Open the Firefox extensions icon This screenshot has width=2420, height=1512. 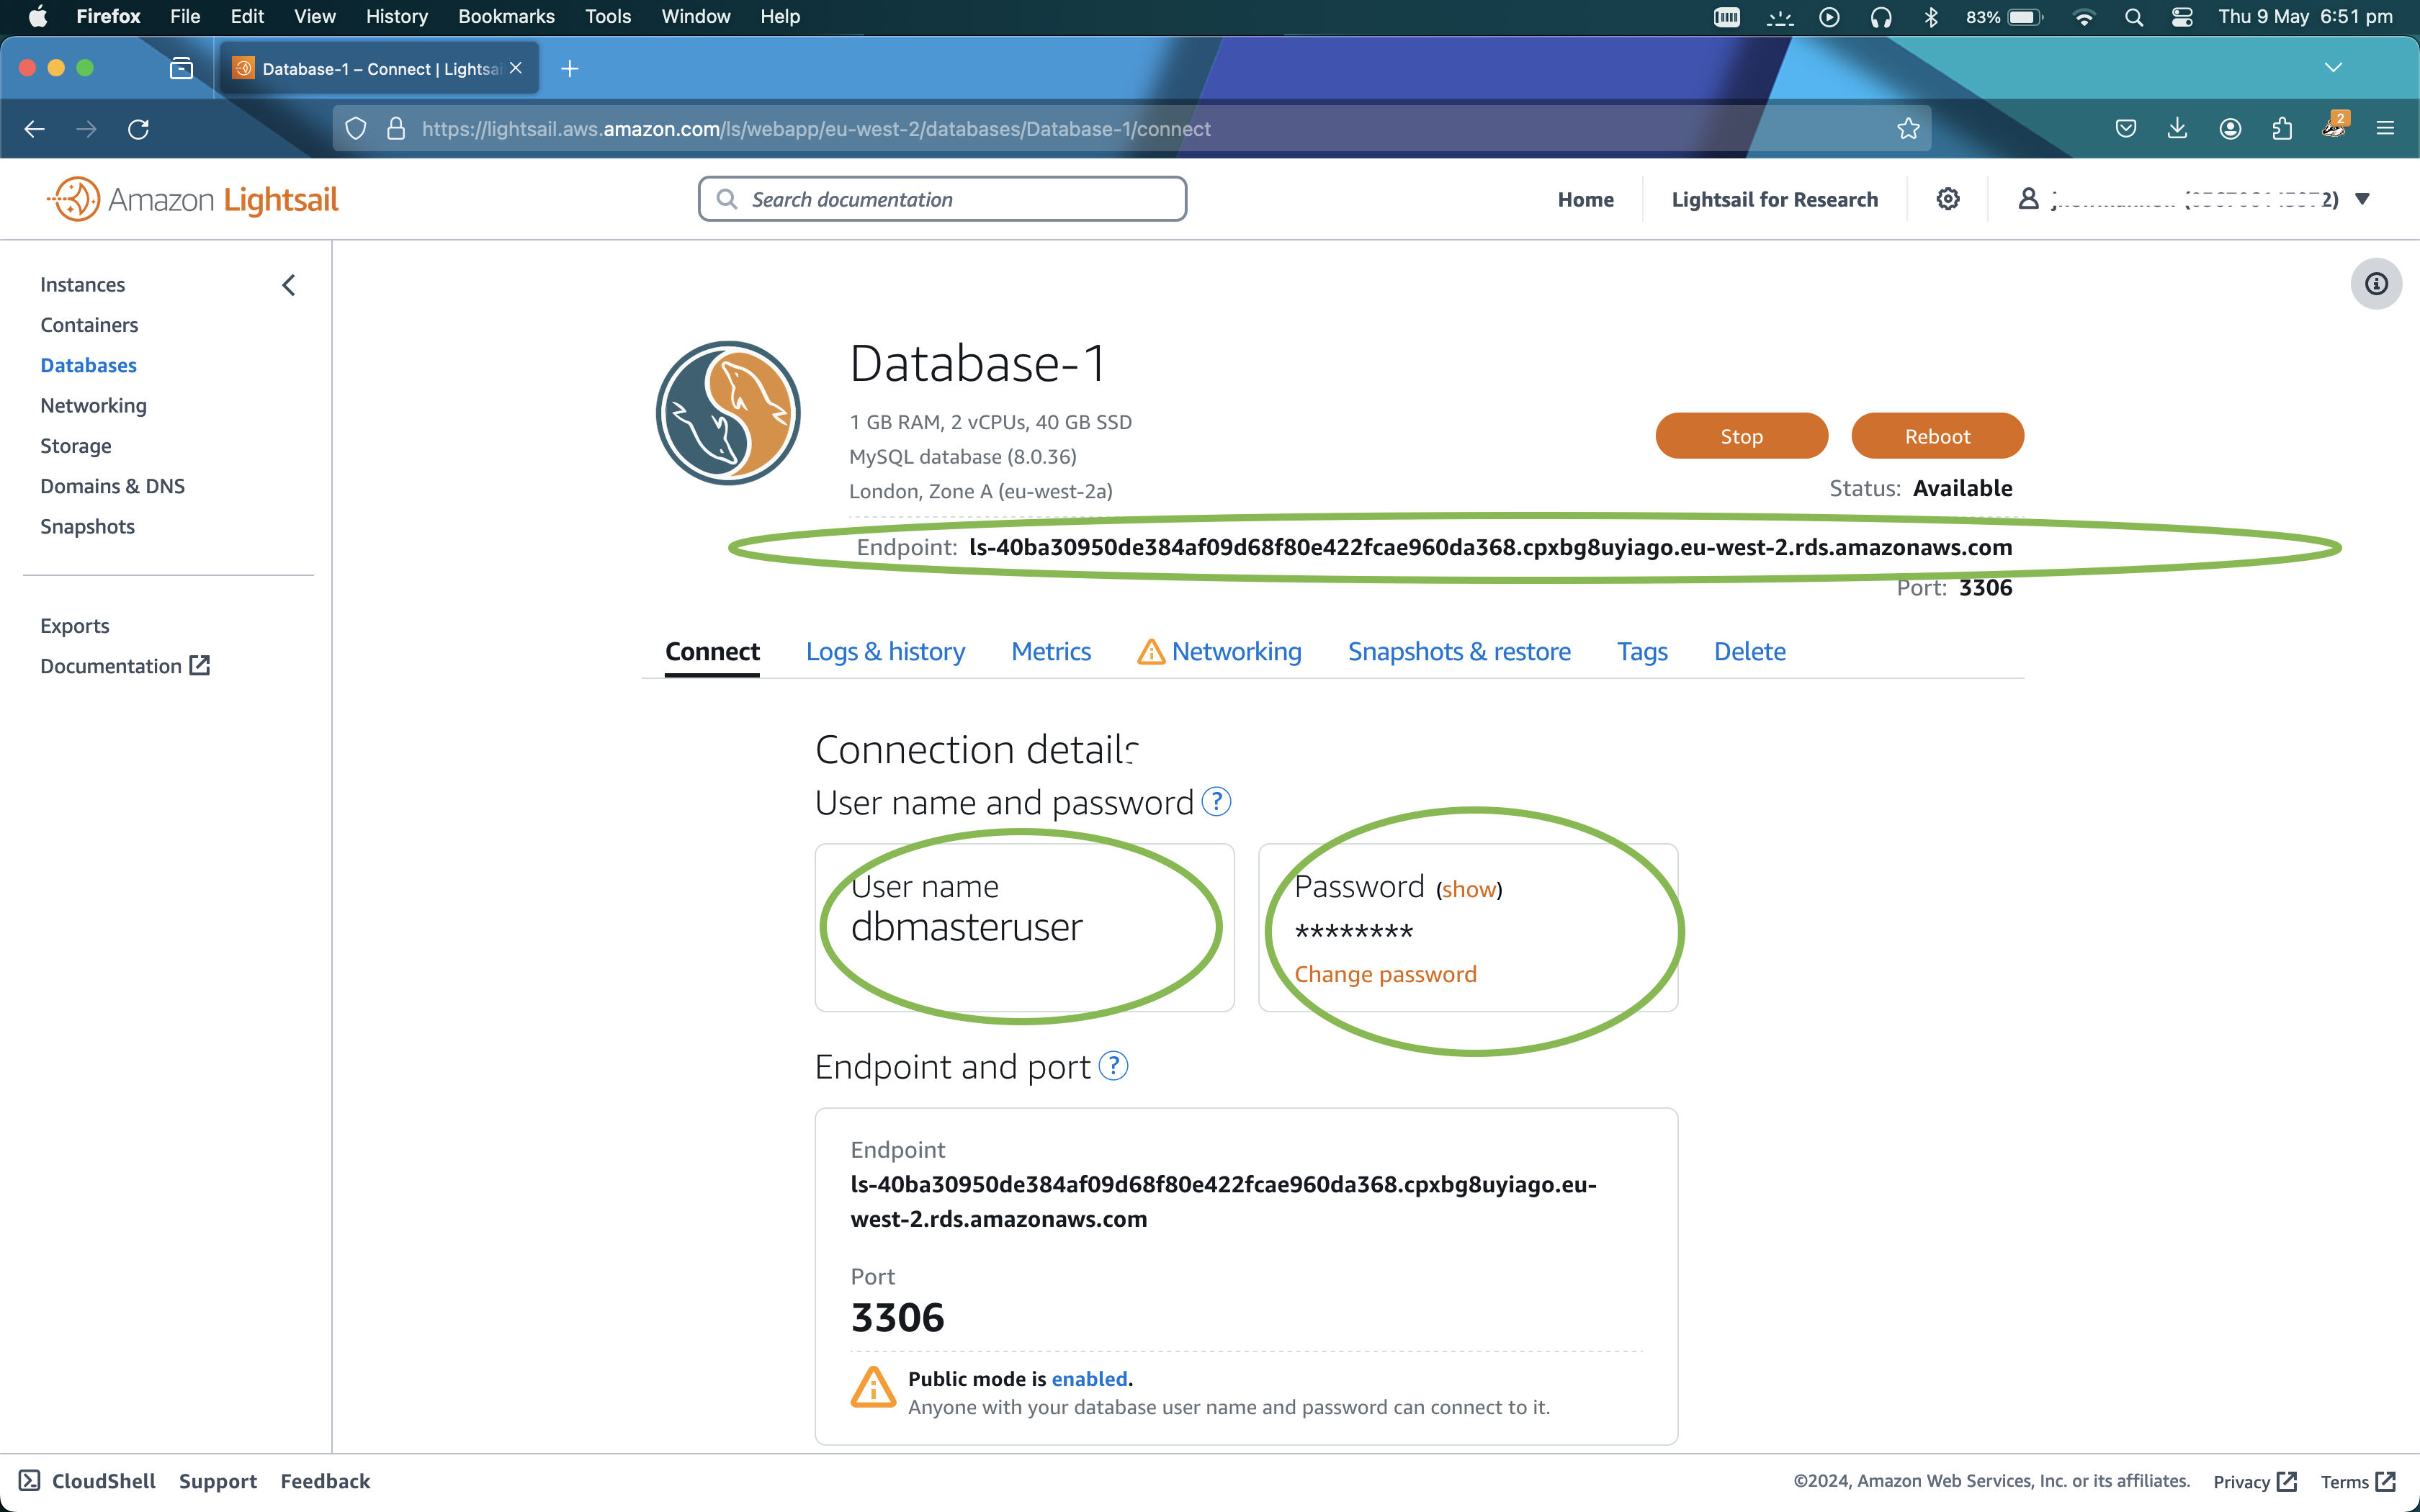tap(2282, 129)
